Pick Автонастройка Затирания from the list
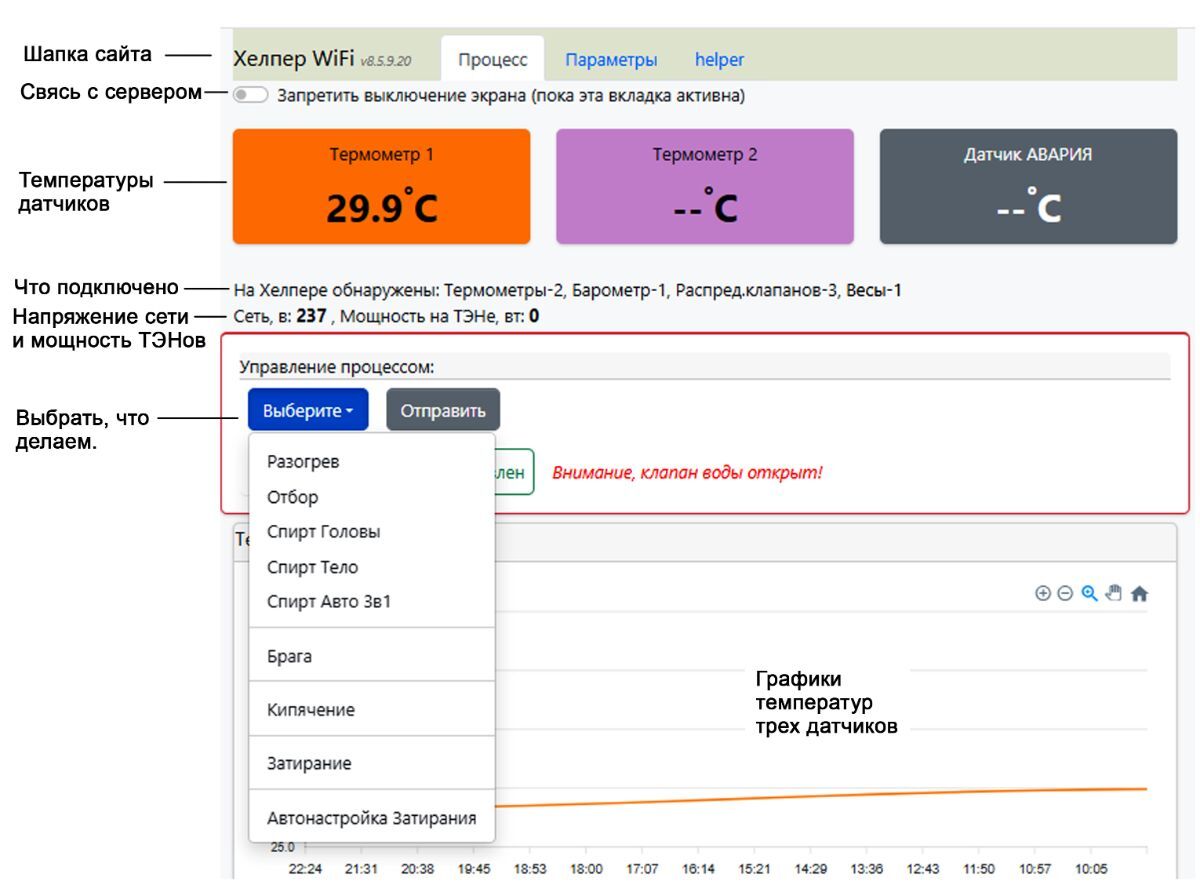1200x892 pixels. point(371,818)
